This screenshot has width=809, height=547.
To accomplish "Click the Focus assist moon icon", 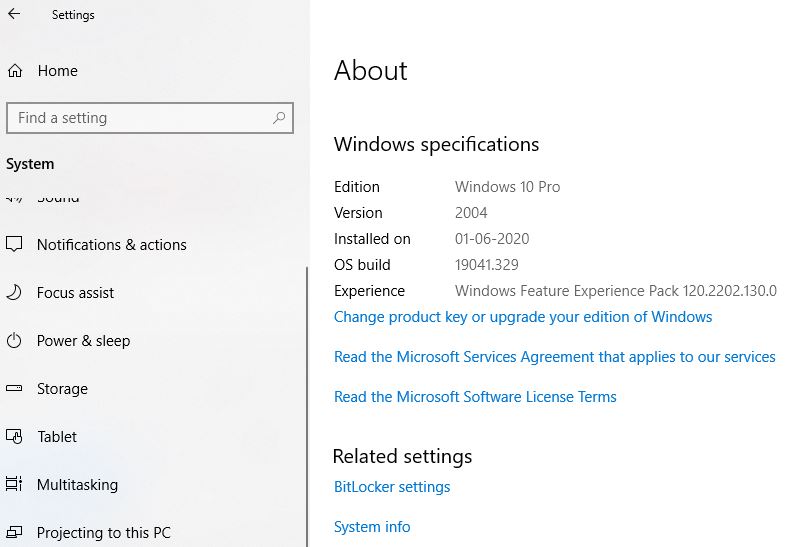I will pyautogui.click(x=14, y=293).
